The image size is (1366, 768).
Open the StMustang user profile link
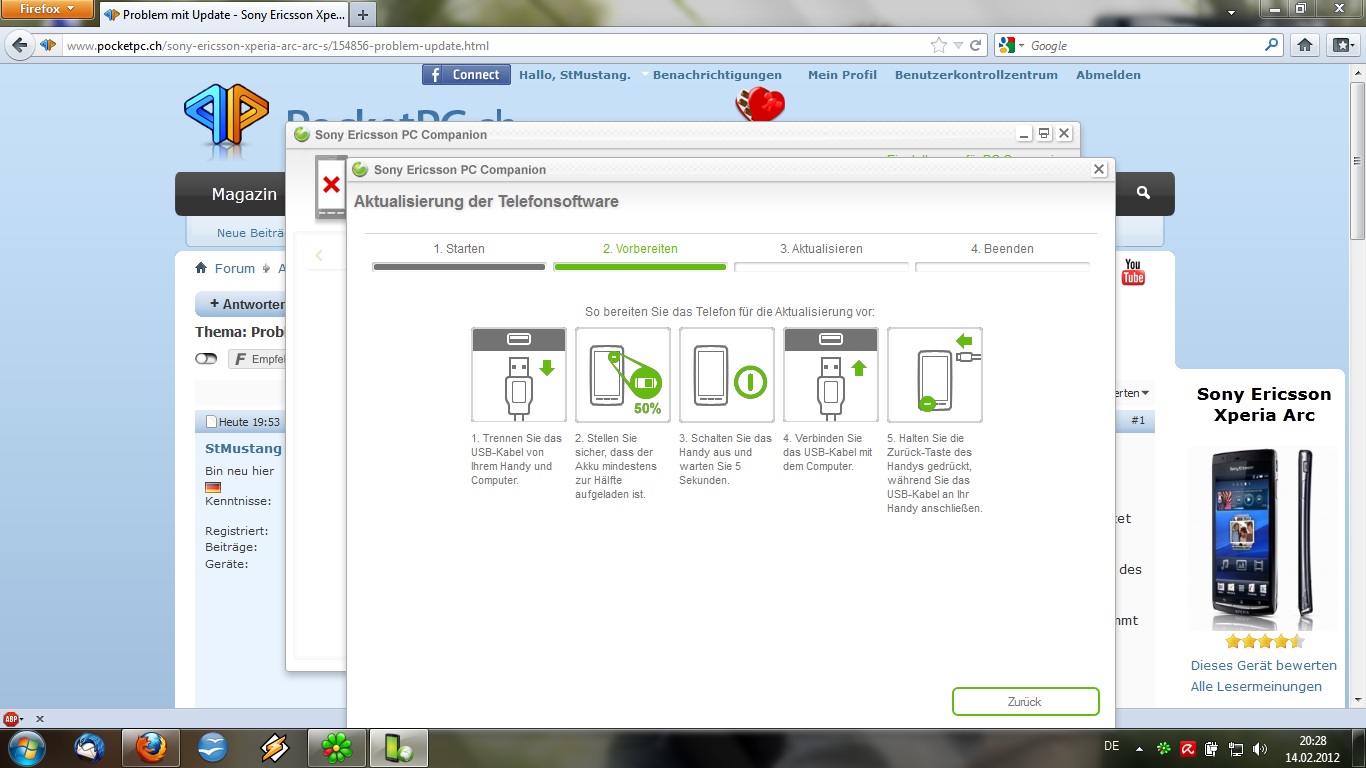(244, 449)
